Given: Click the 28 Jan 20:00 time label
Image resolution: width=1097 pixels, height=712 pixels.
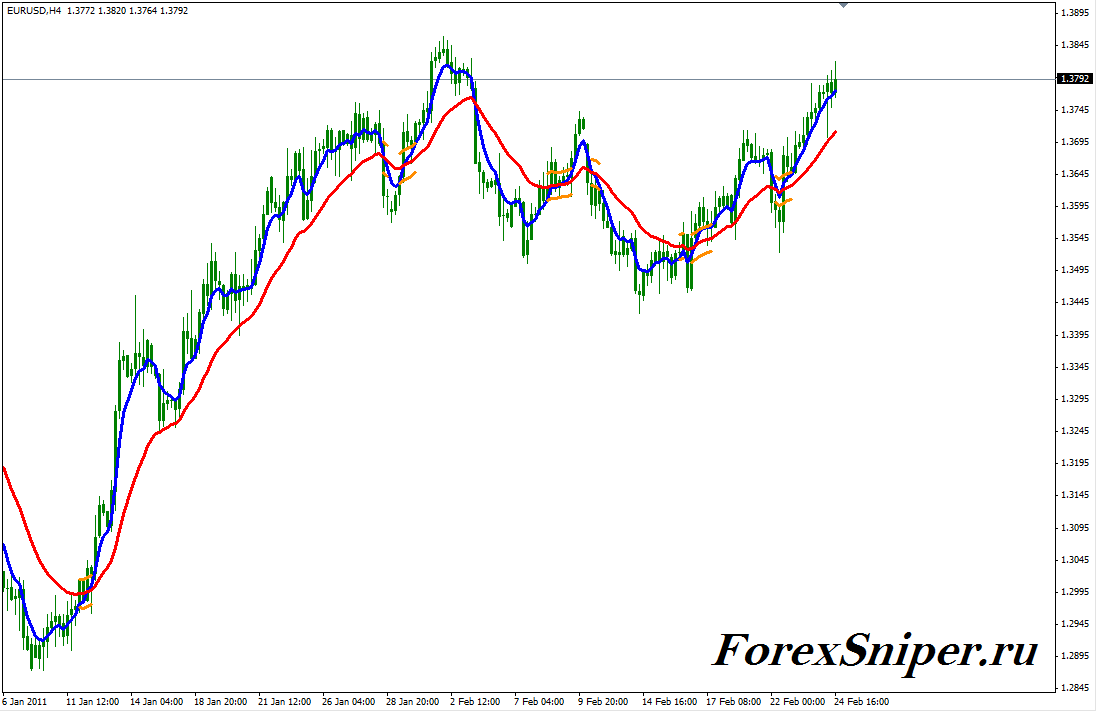Looking at the screenshot, I should [x=413, y=702].
